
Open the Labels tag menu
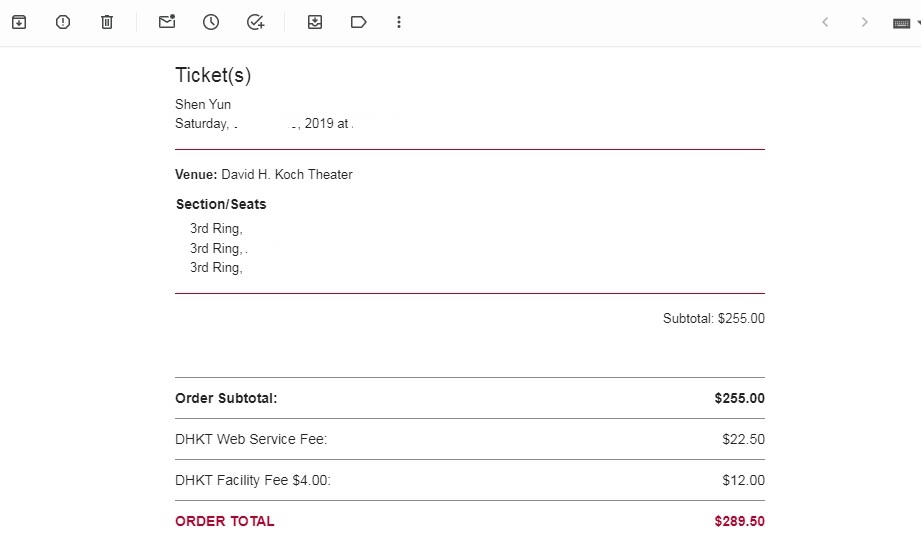coord(359,22)
